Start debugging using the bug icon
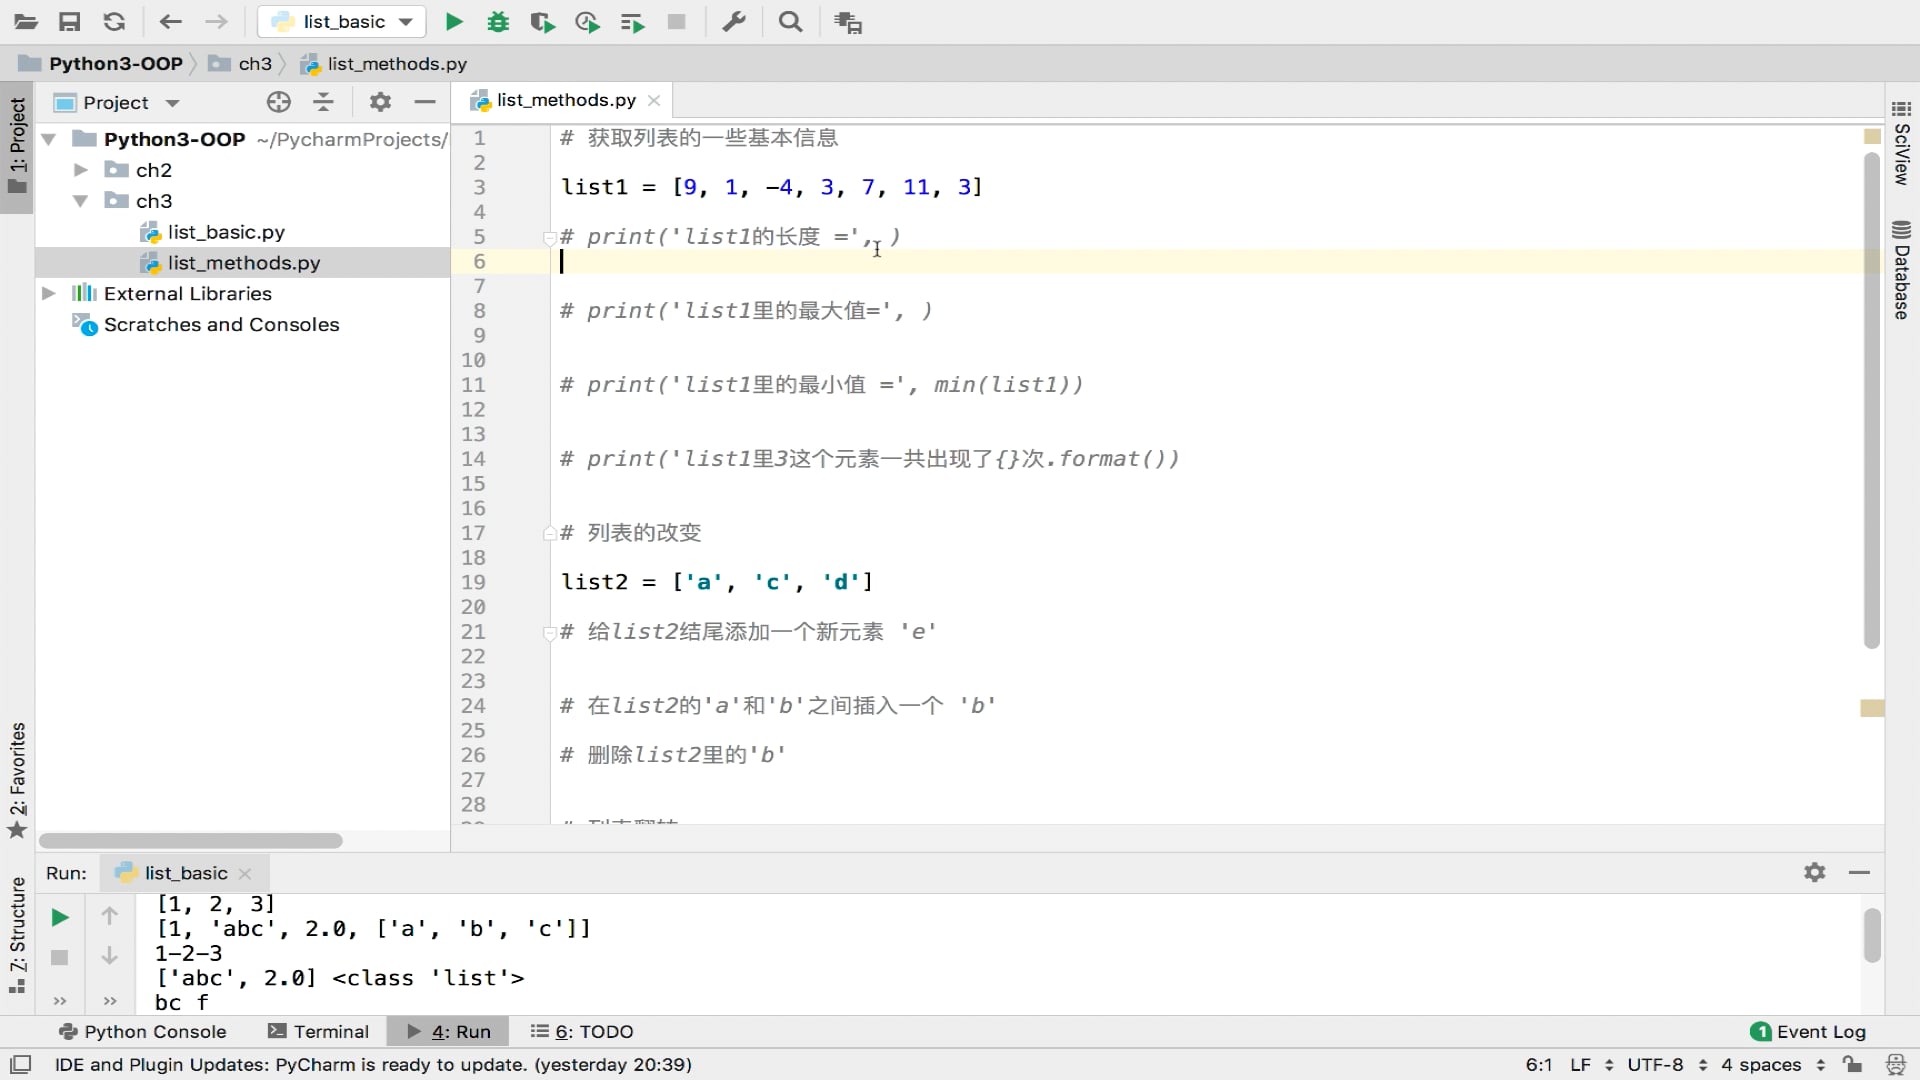This screenshot has height=1080, width=1920. pyautogui.click(x=498, y=21)
